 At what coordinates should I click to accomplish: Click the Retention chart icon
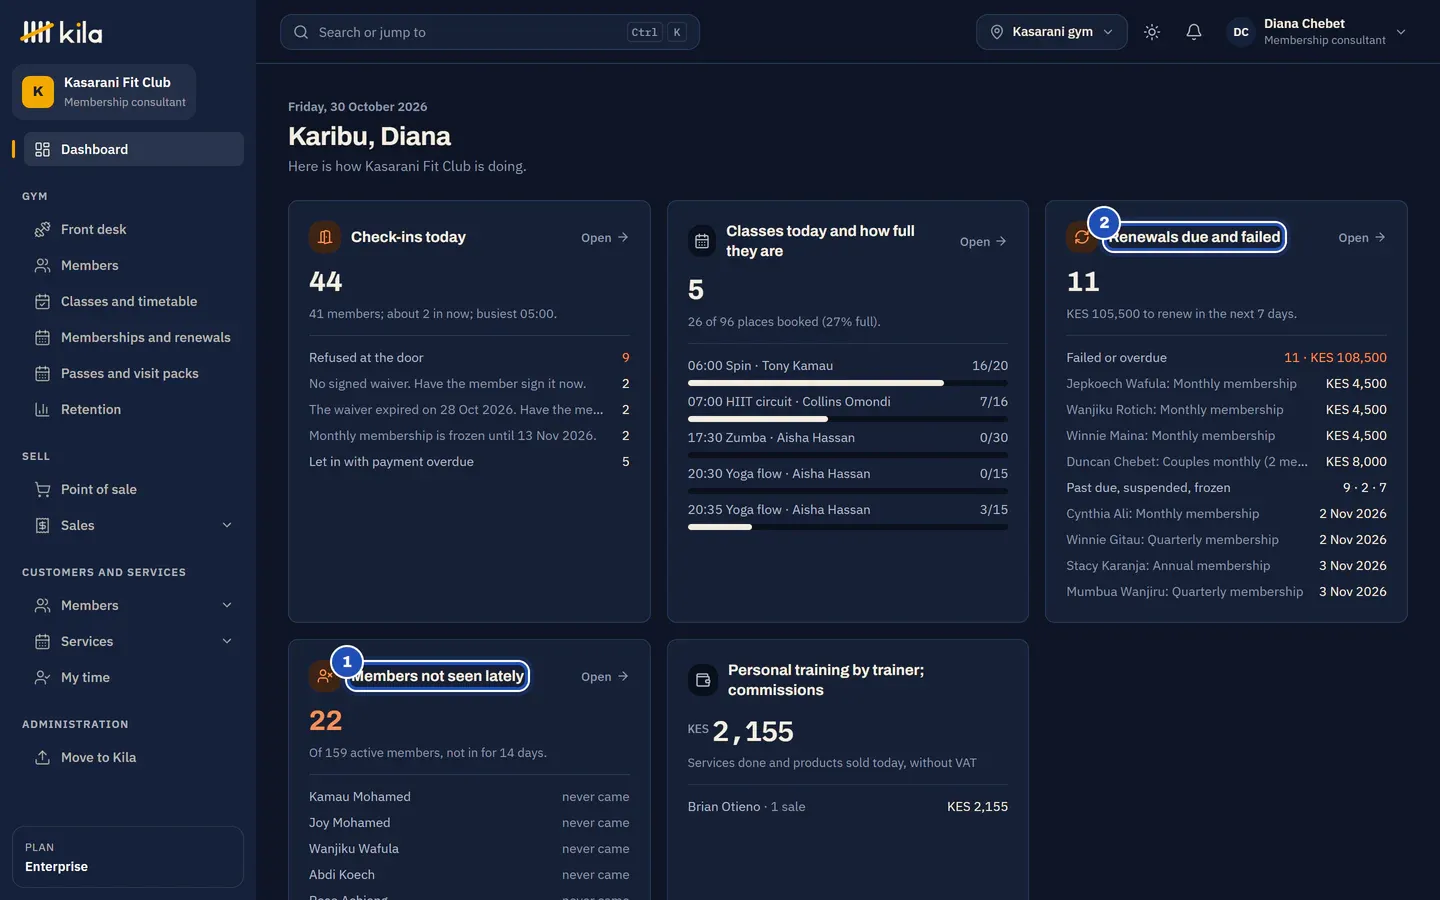(42, 410)
